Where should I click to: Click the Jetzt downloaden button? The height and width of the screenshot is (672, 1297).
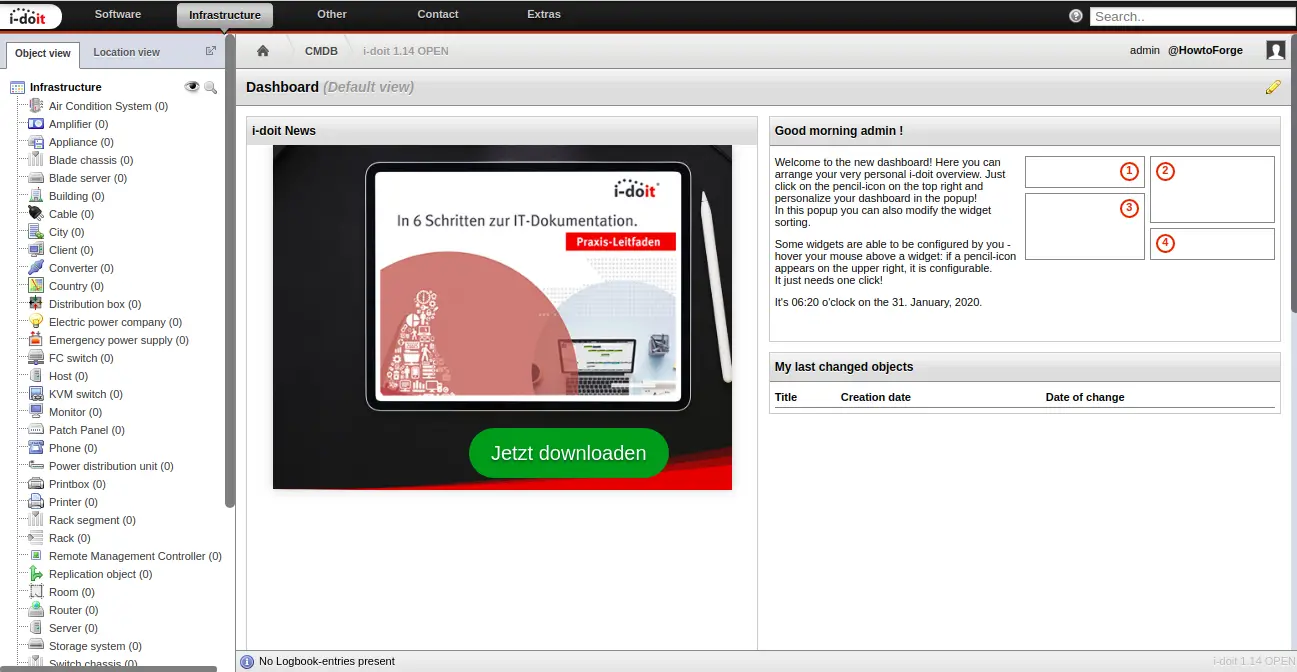tap(568, 453)
